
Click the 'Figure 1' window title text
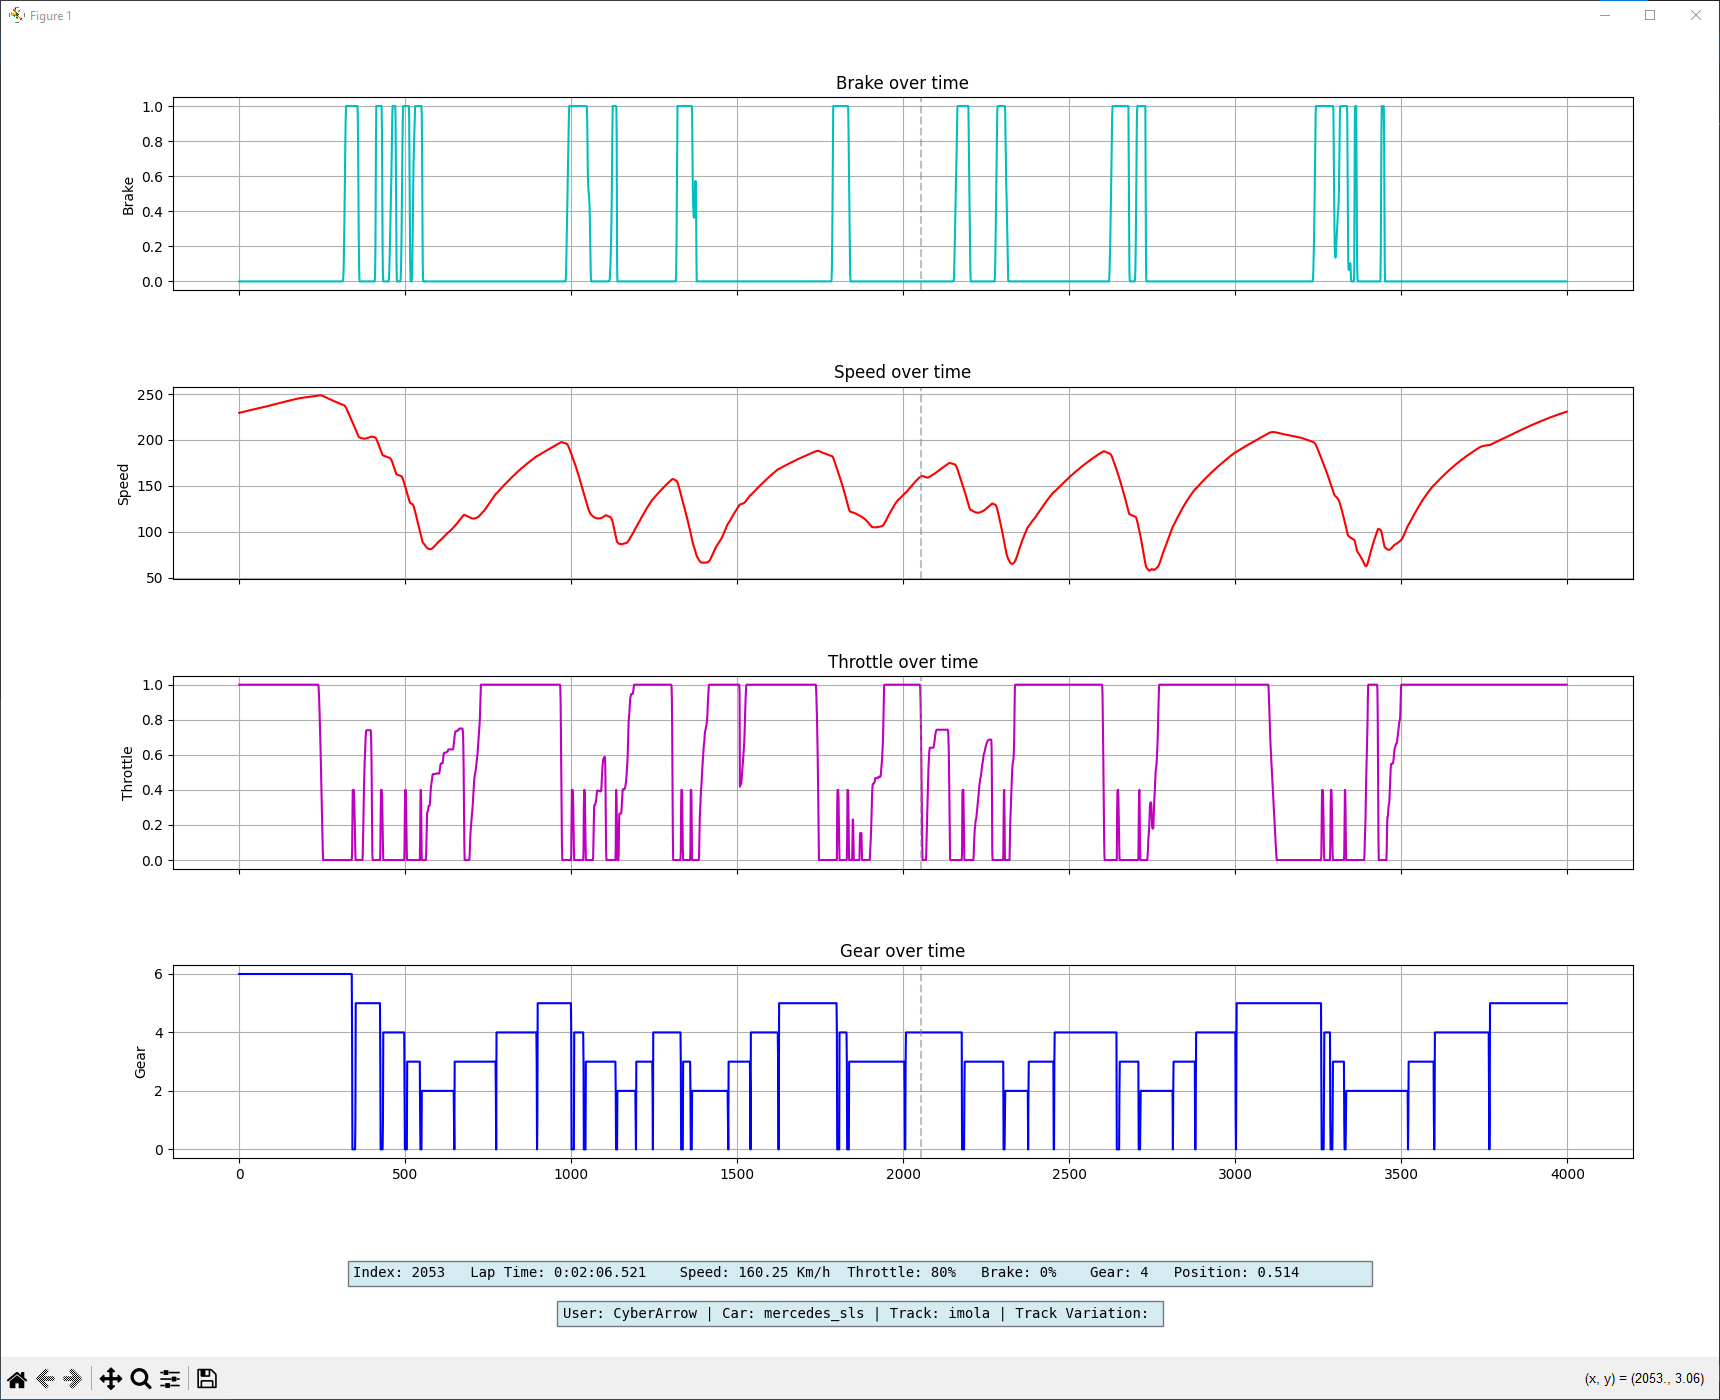pyautogui.click(x=51, y=16)
